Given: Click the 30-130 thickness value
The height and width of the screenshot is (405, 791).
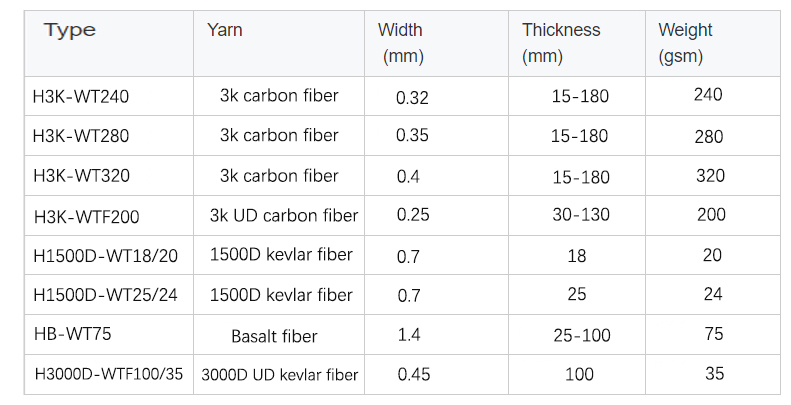Looking at the screenshot, I should point(580,215).
